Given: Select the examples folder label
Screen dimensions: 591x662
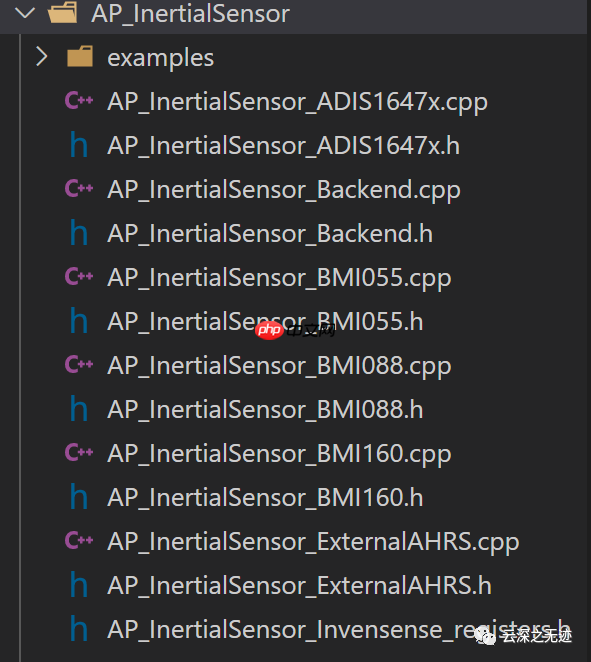Looking at the screenshot, I should point(160,58).
